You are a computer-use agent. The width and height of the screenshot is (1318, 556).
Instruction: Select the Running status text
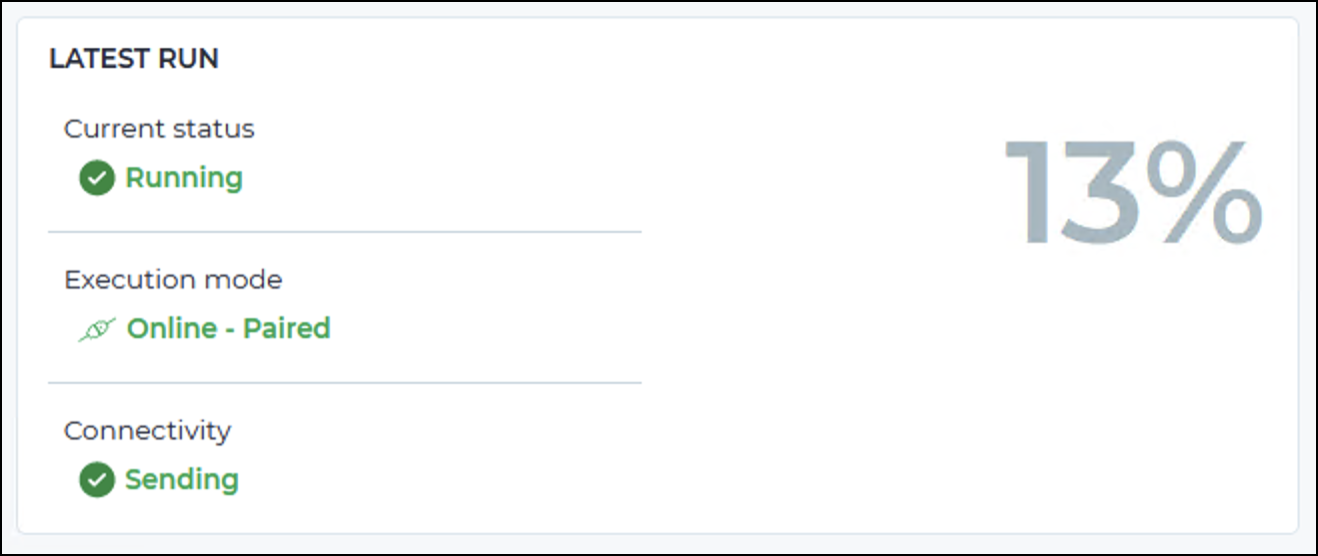click(184, 179)
